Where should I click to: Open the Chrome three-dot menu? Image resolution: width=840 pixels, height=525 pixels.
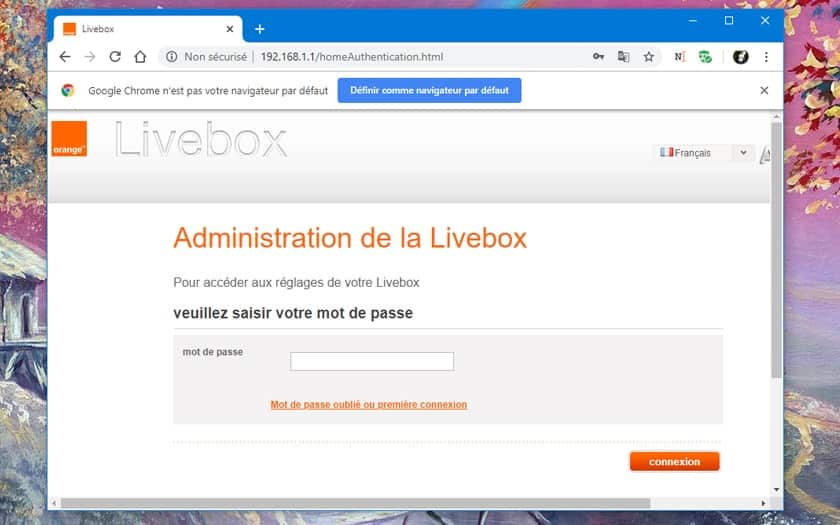[766, 57]
